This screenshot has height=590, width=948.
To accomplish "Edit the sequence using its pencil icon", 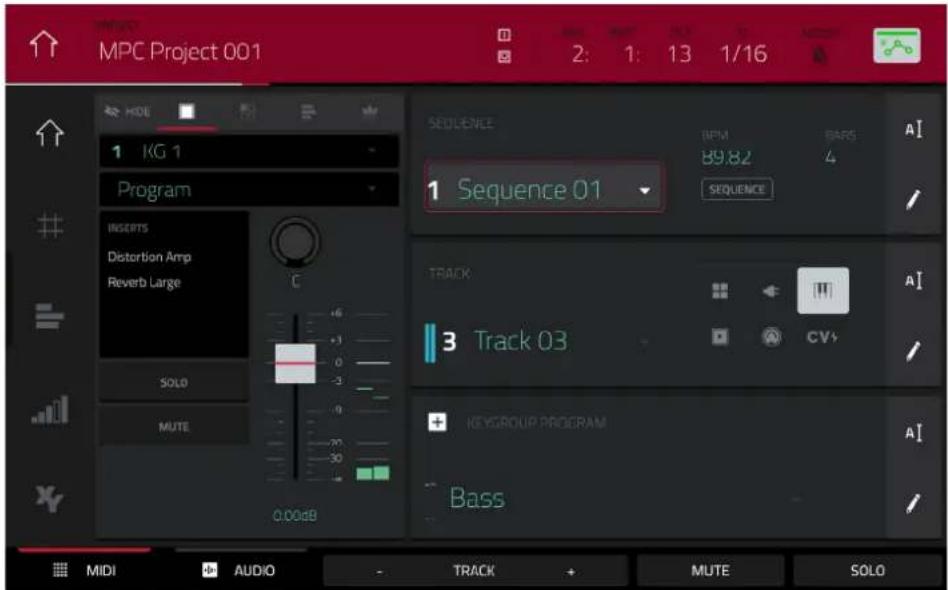I will click(x=914, y=199).
